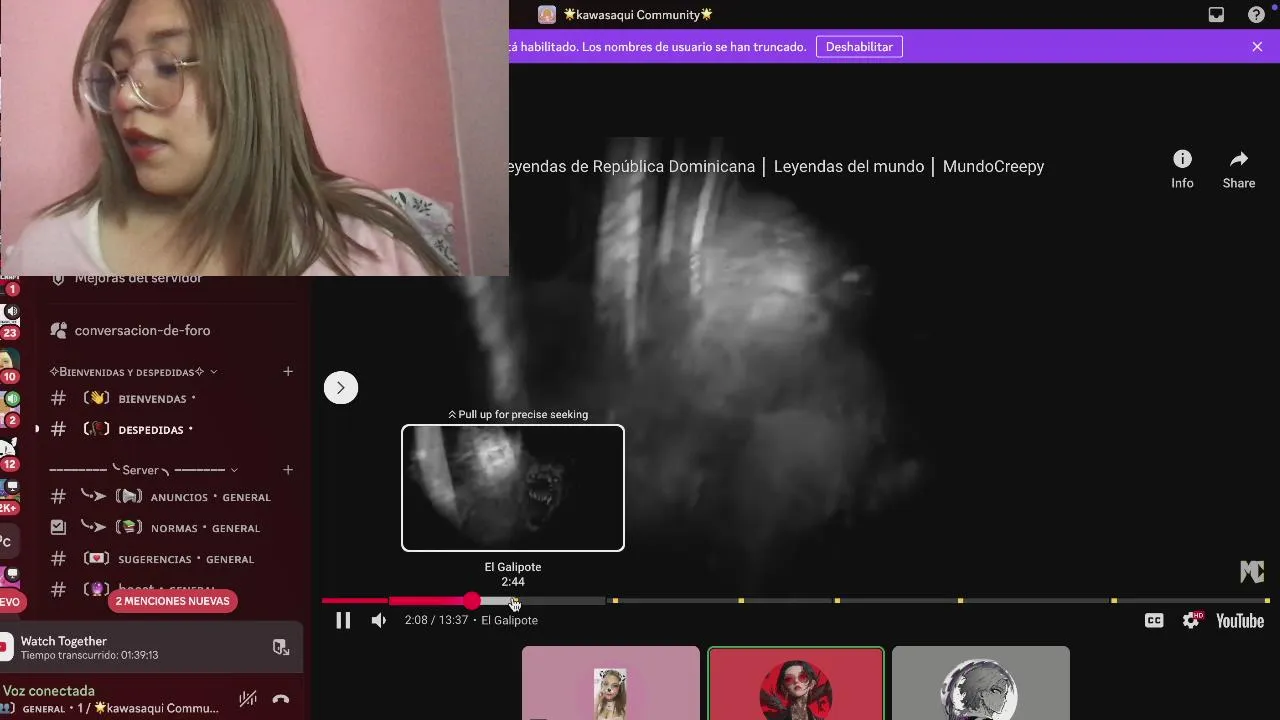Toggle closed captions CC
This screenshot has height=720, width=1280.
[x=1153, y=621]
